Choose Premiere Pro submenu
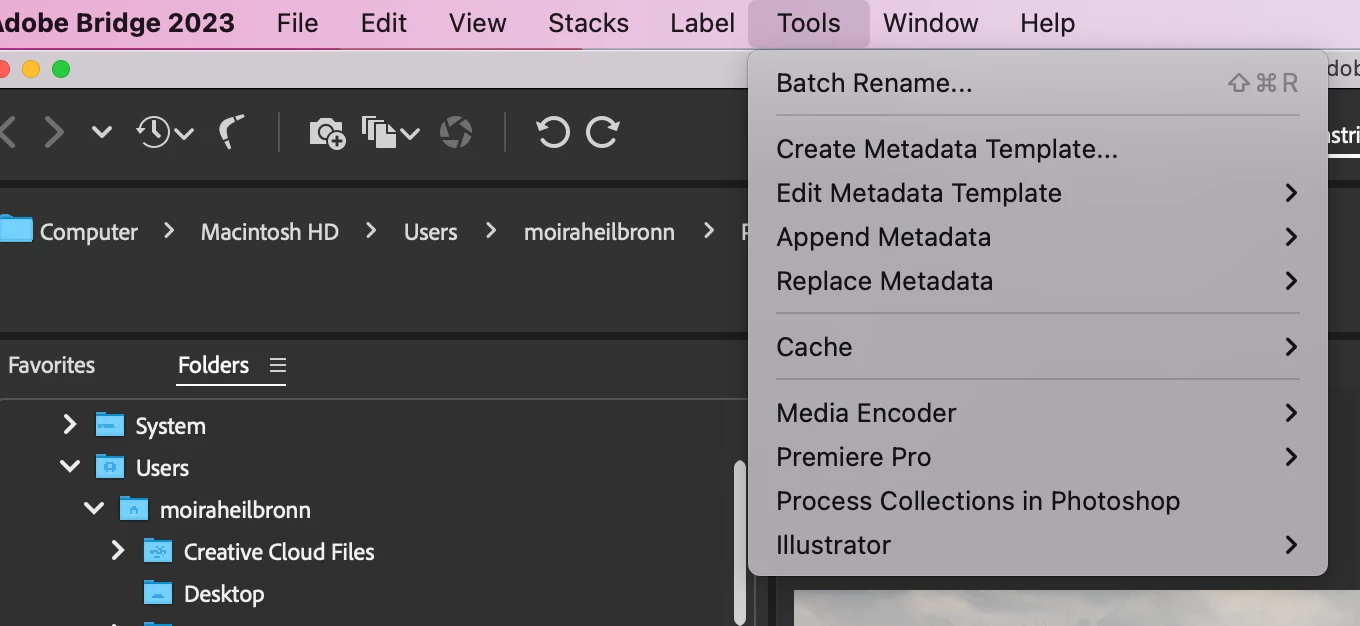Viewport: 1360px width, 626px height. tap(1037, 457)
